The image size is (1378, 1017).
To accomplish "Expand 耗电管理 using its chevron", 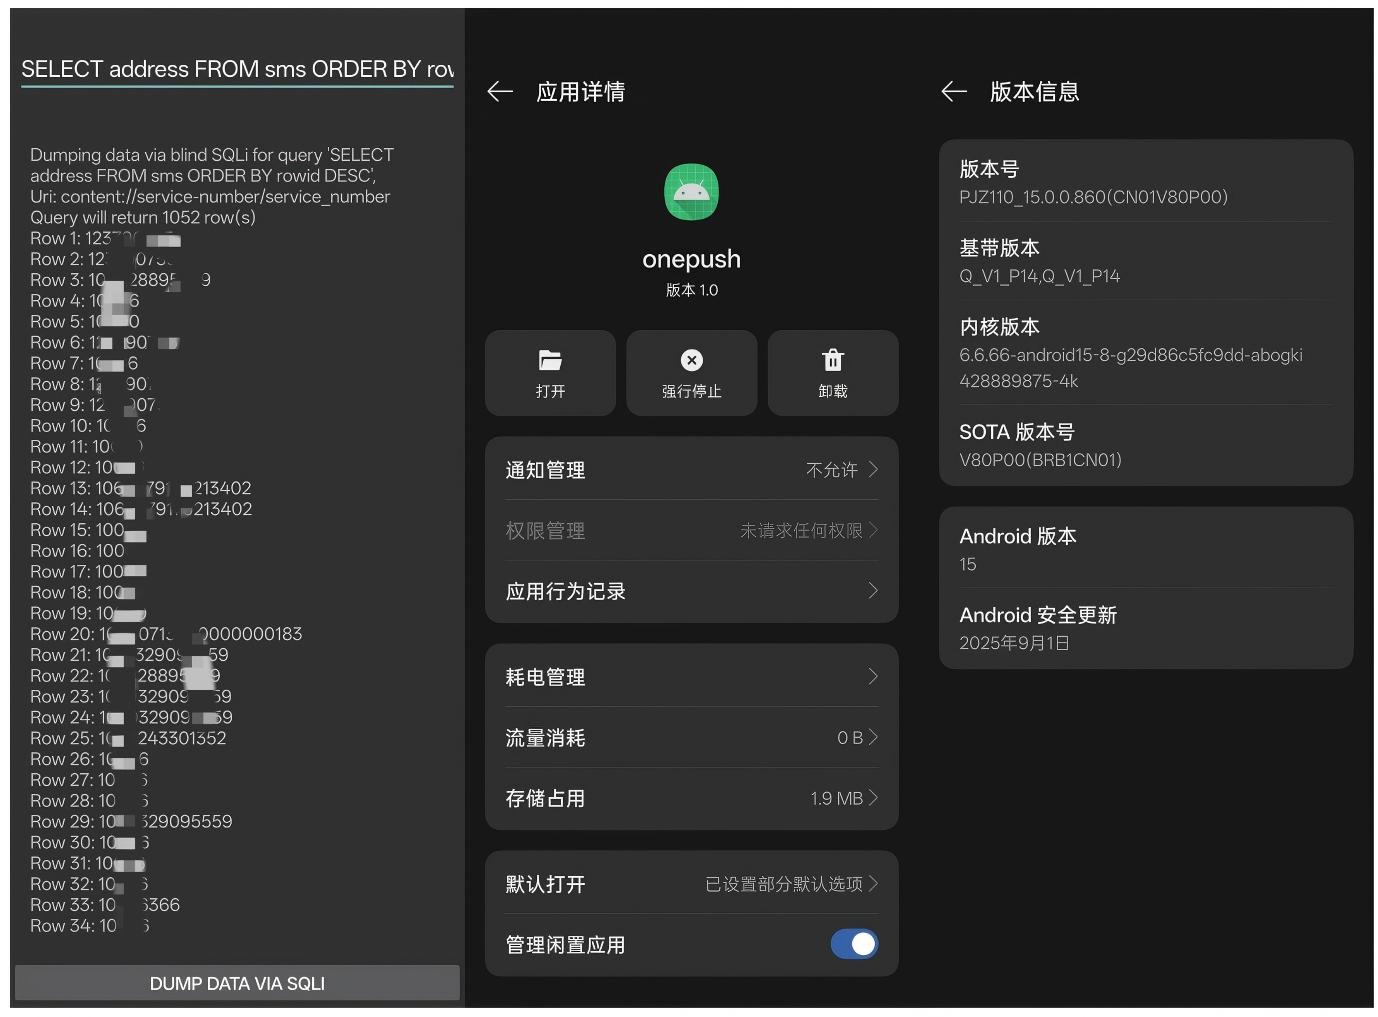I will click(x=873, y=677).
